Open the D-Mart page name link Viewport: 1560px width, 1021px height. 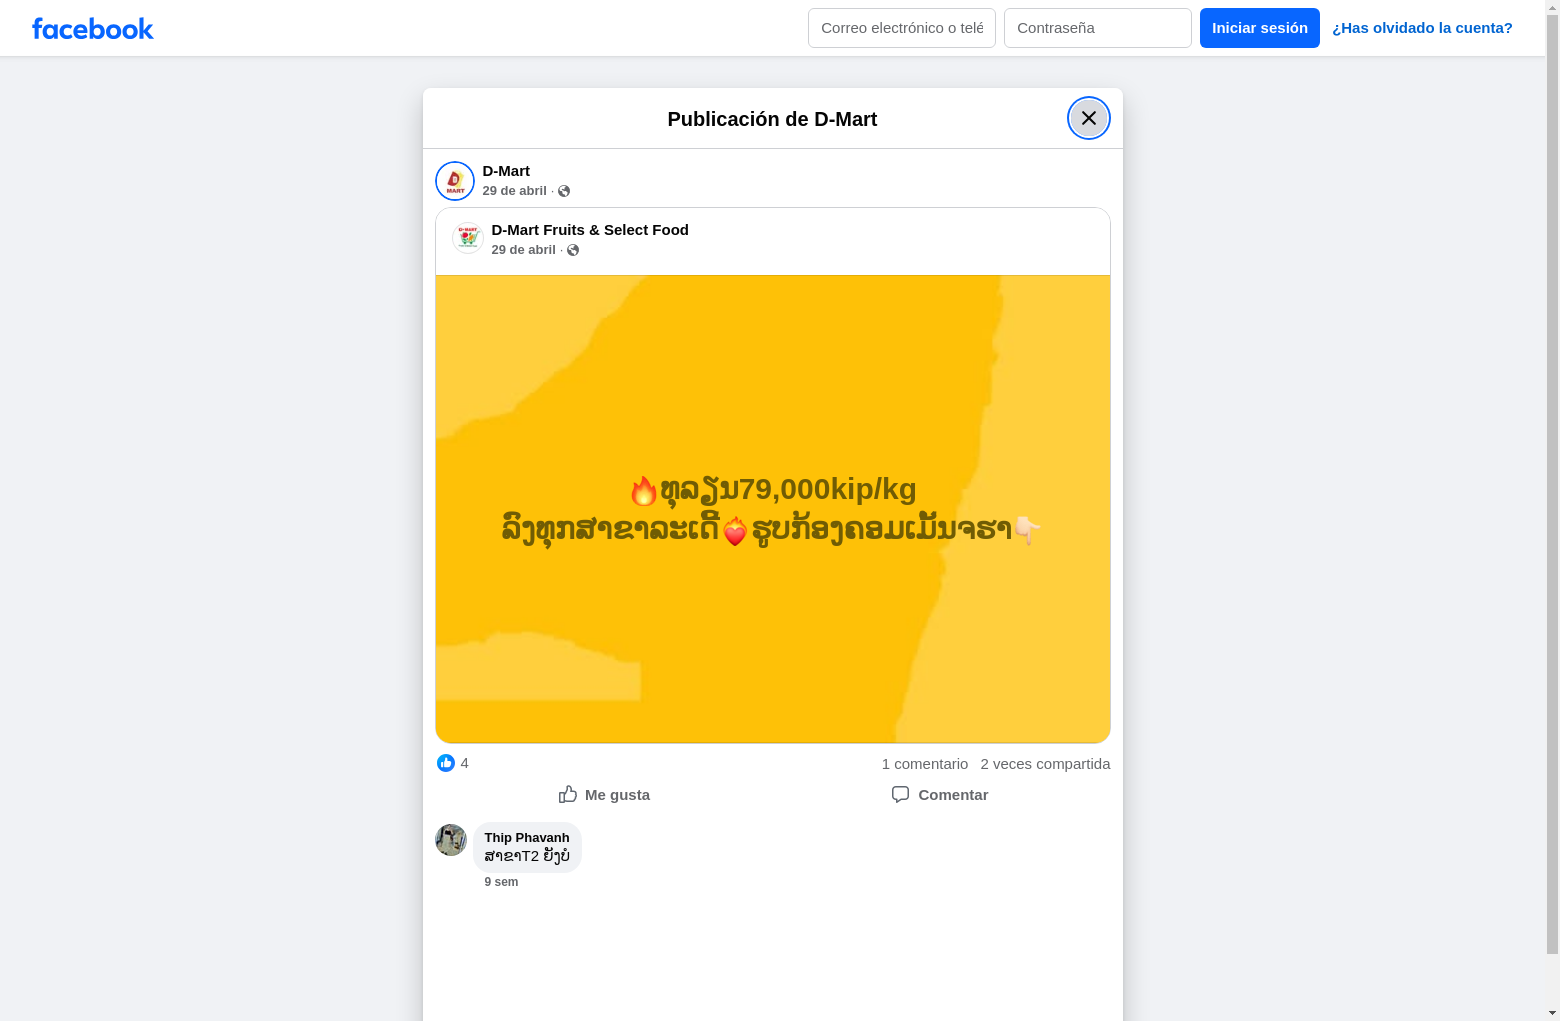pyautogui.click(x=506, y=171)
